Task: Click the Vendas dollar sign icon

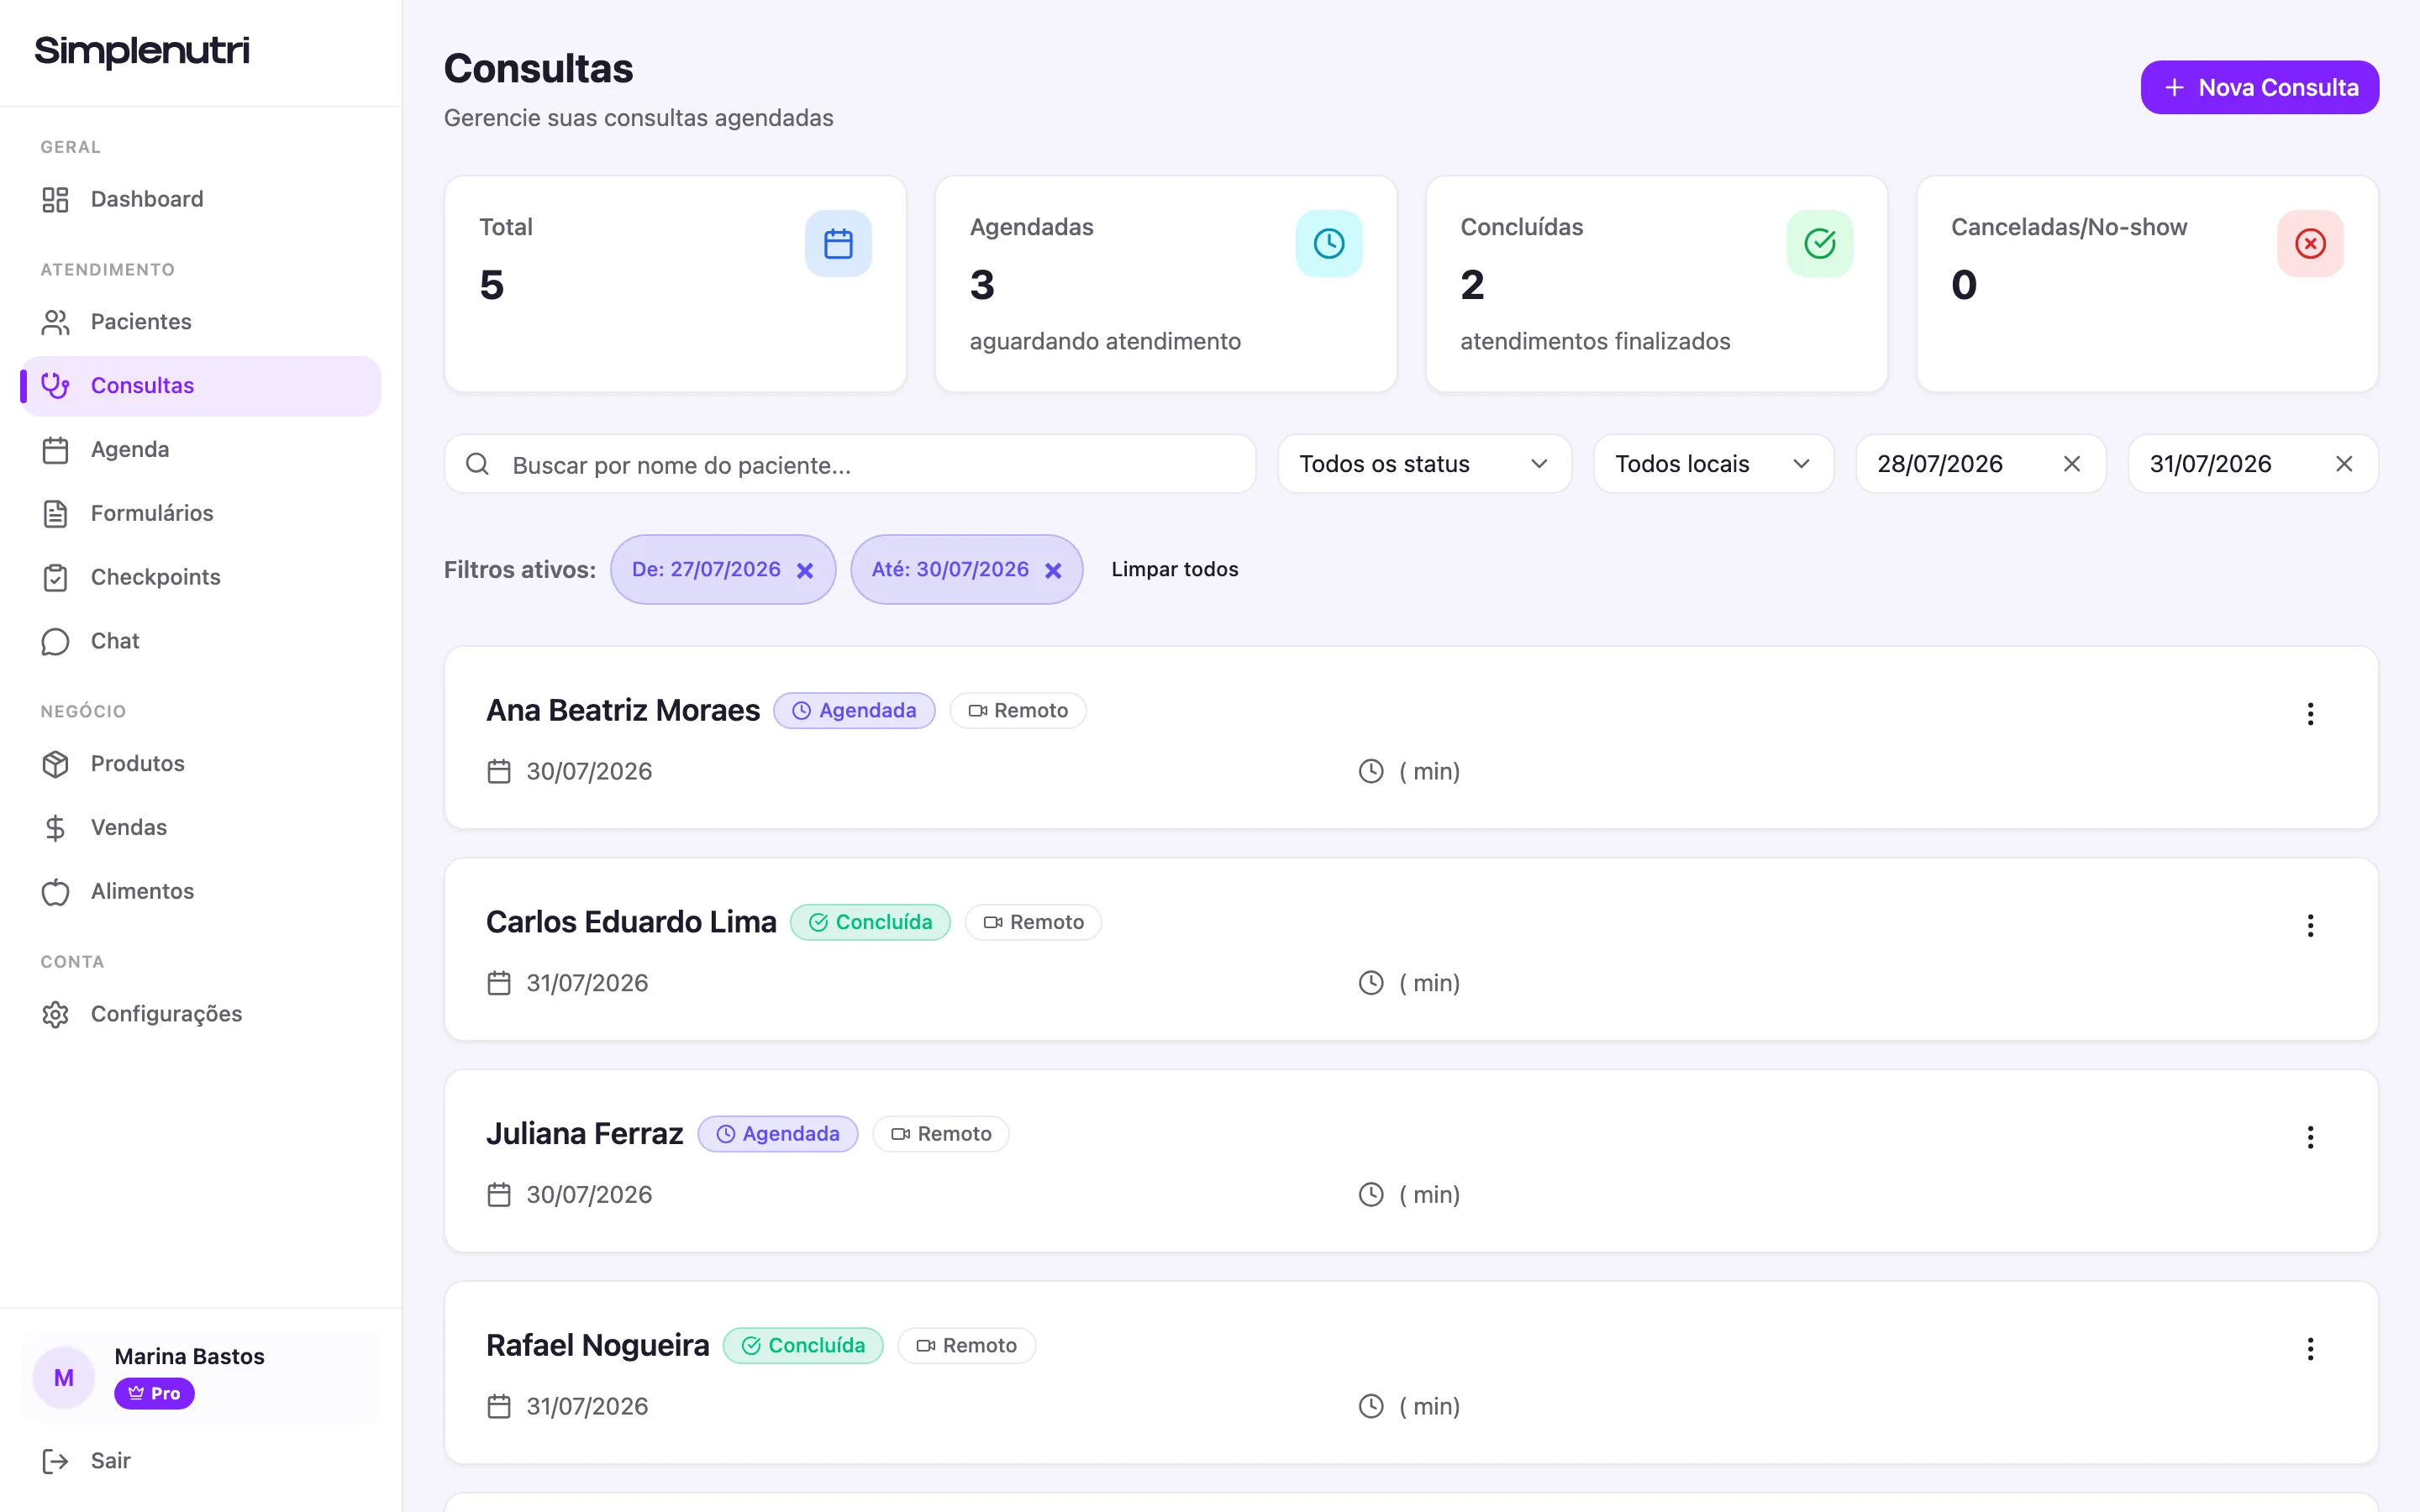Action: (55, 828)
